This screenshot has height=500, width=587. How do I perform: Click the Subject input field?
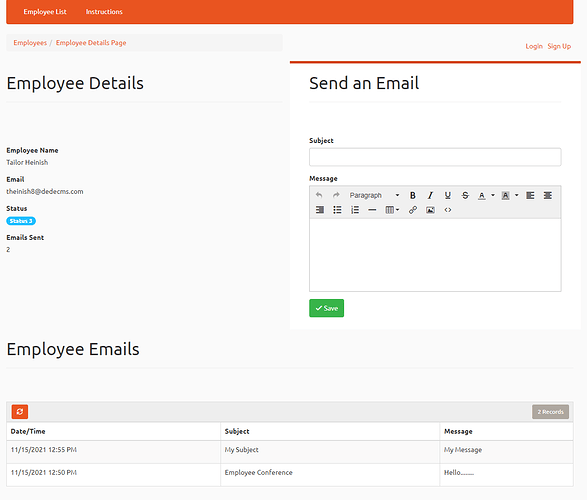point(435,157)
